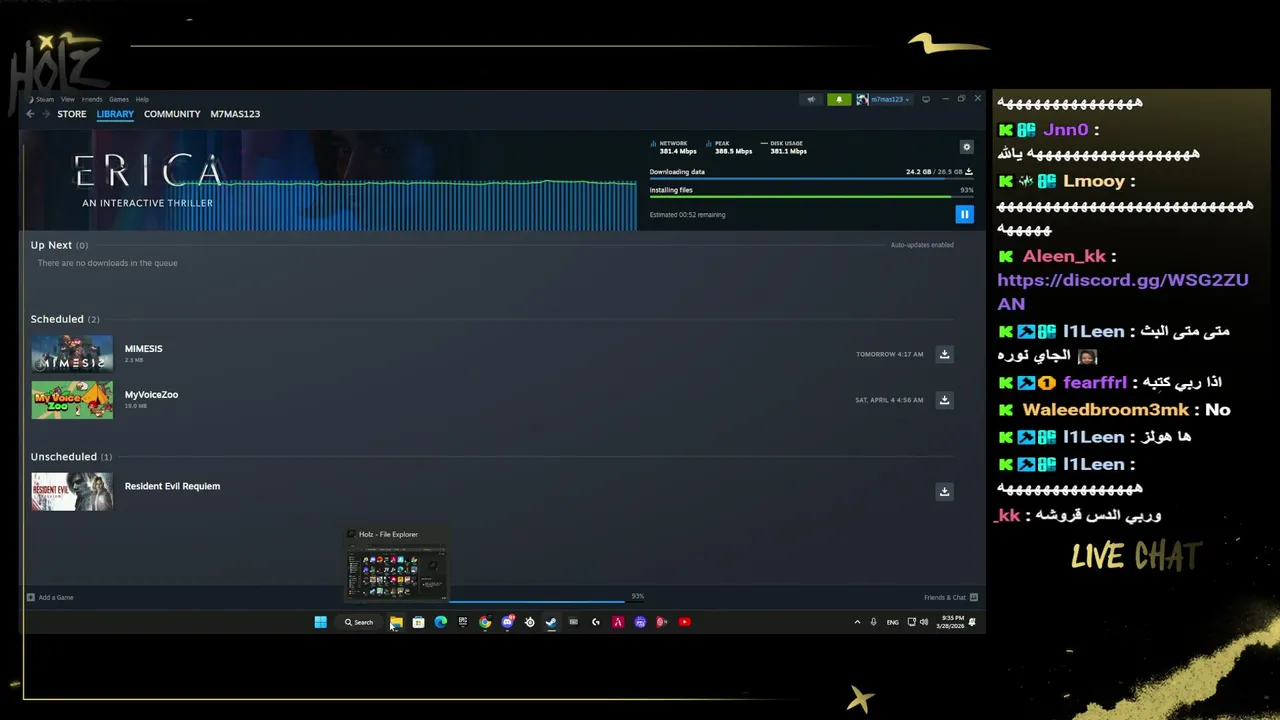Expand the m7mas123 account dropdown

pyautogui.click(x=884, y=99)
